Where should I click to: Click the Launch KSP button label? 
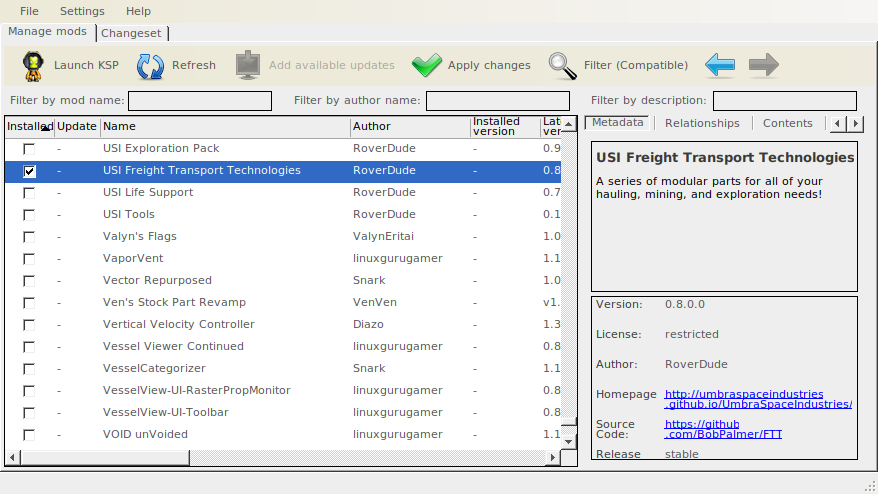click(86, 65)
